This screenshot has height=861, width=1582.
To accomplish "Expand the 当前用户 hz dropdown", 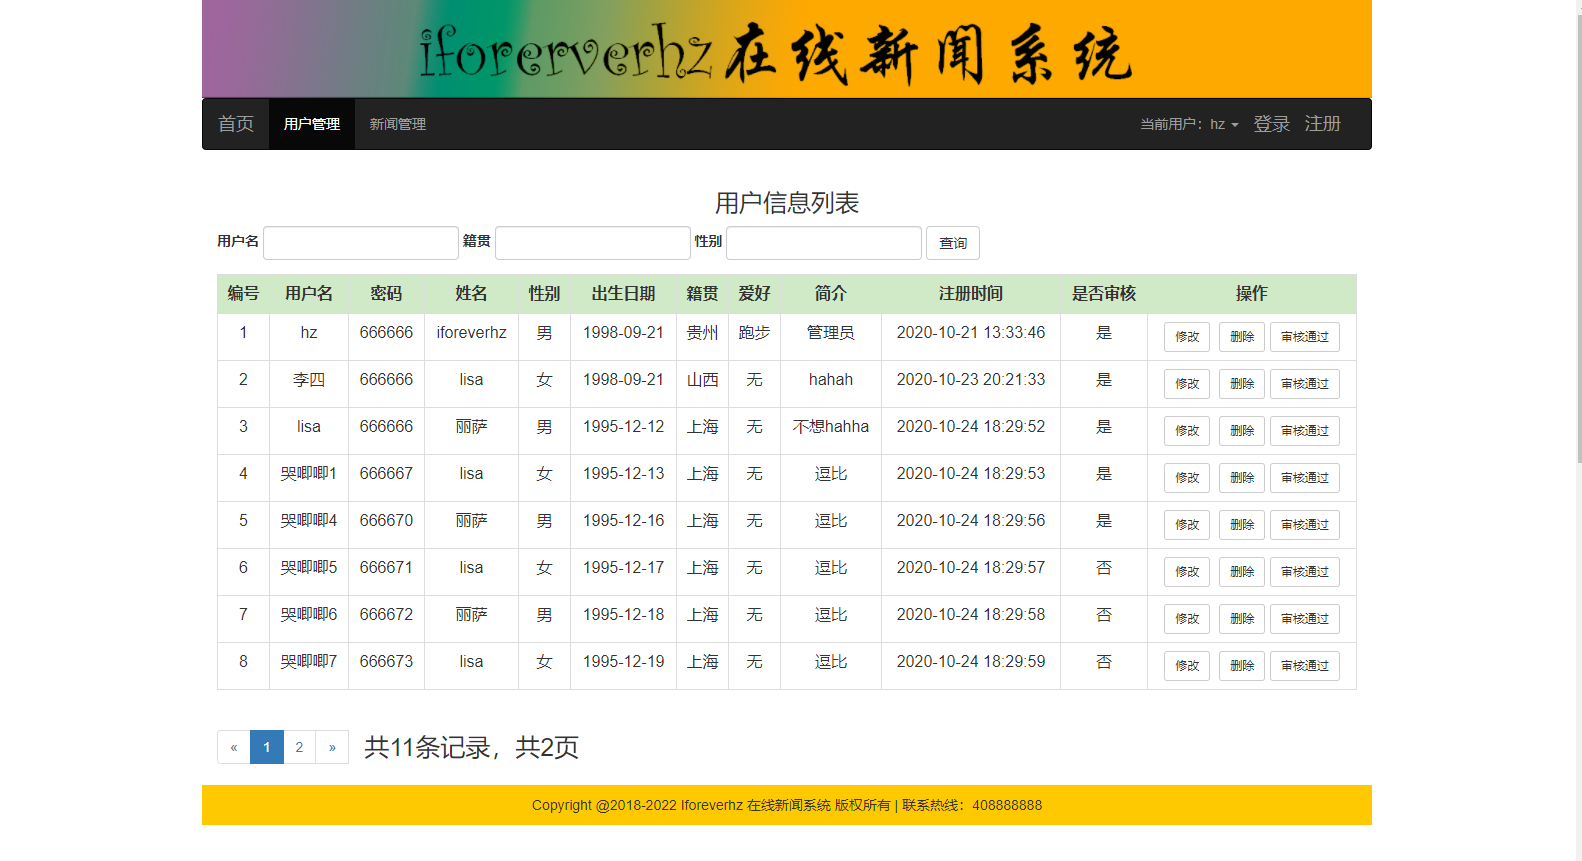I will tap(1189, 124).
